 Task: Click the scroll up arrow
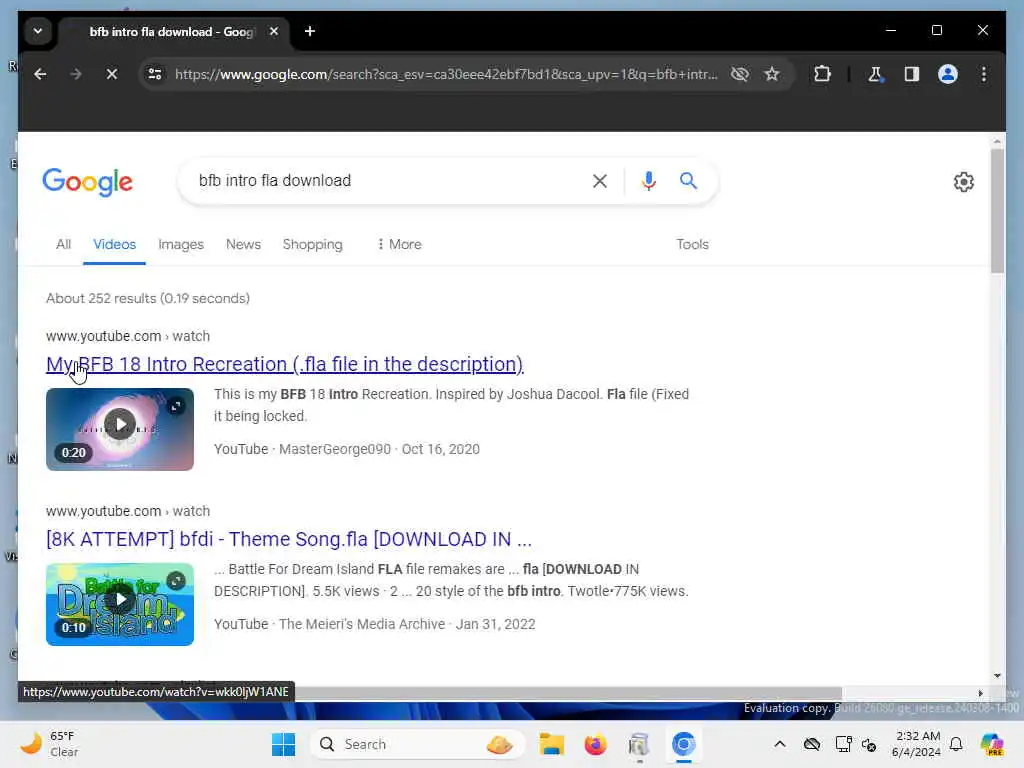[x=997, y=141]
